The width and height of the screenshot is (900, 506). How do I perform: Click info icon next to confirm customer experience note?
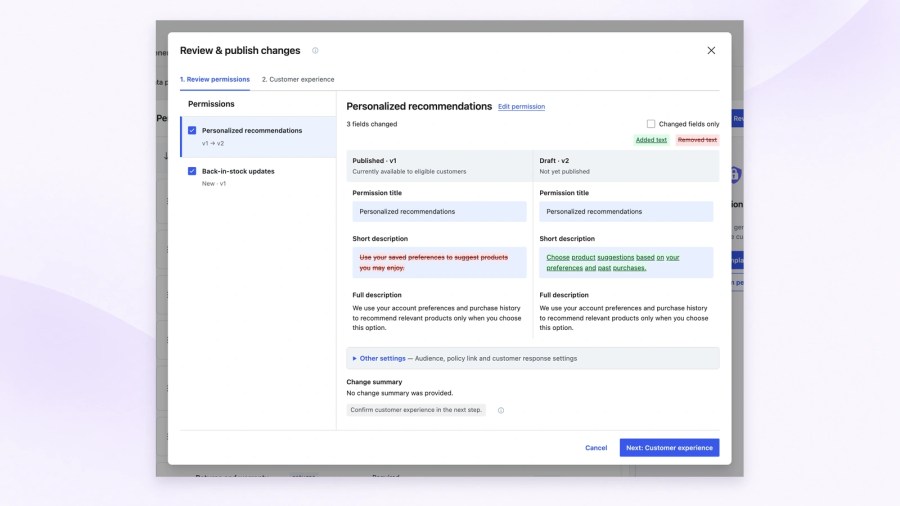click(x=501, y=410)
